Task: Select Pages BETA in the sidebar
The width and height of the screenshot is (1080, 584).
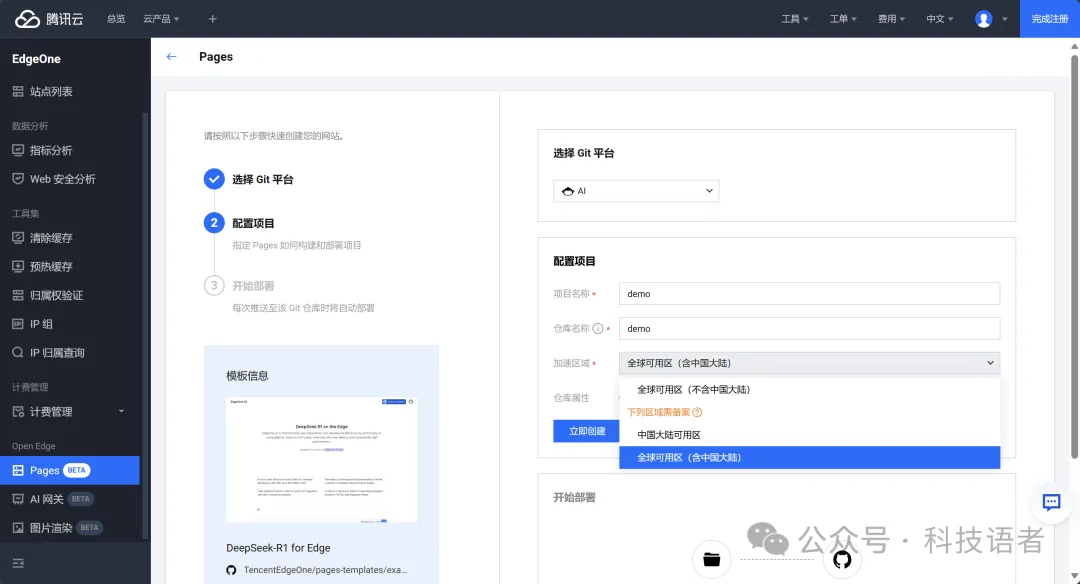Action: point(70,470)
